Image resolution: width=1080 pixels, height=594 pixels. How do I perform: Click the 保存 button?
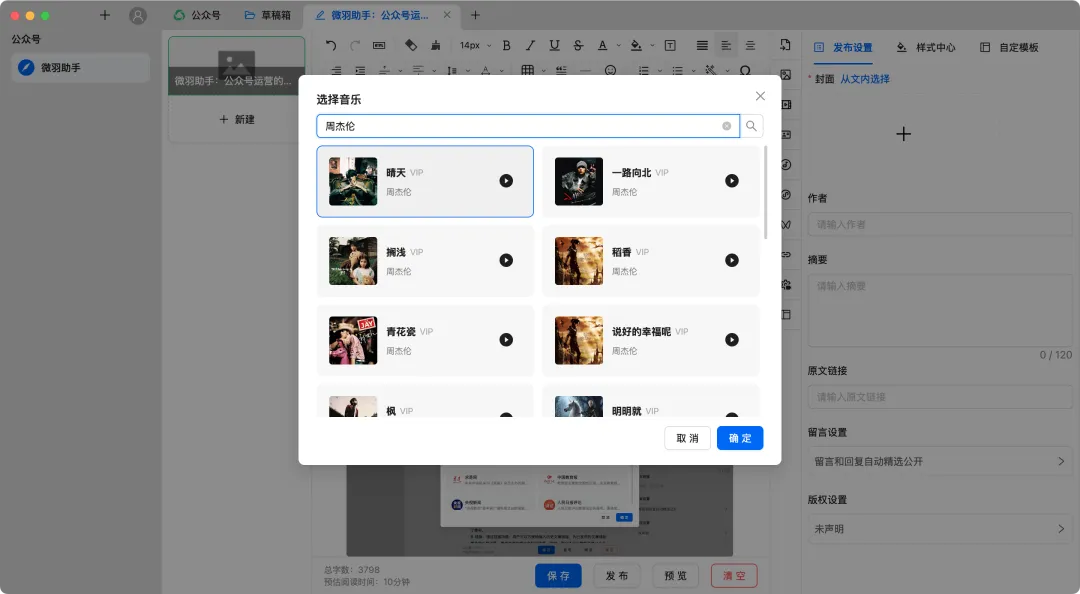tap(559, 575)
